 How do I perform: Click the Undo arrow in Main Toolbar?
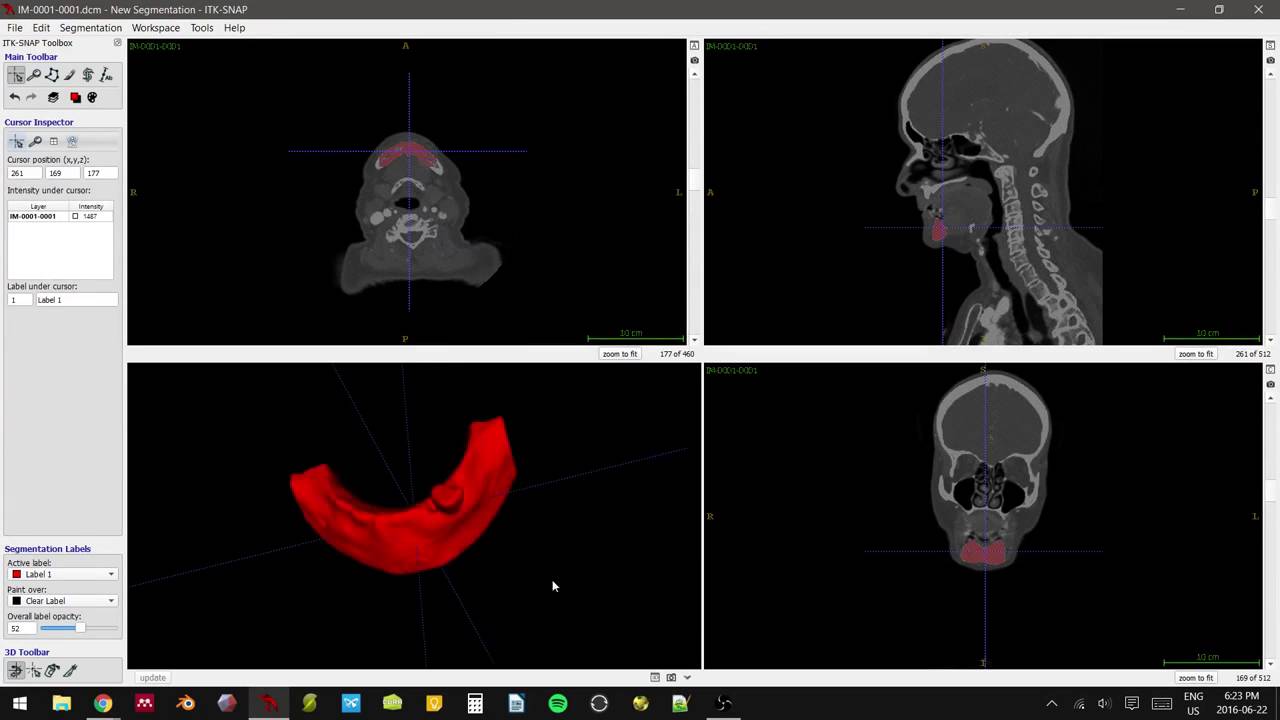tap(15, 97)
